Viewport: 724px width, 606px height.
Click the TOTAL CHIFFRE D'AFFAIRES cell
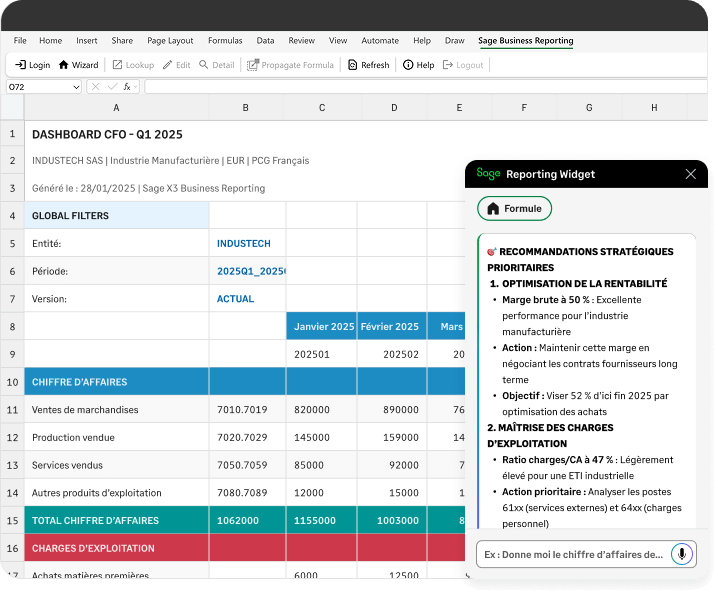(116, 521)
